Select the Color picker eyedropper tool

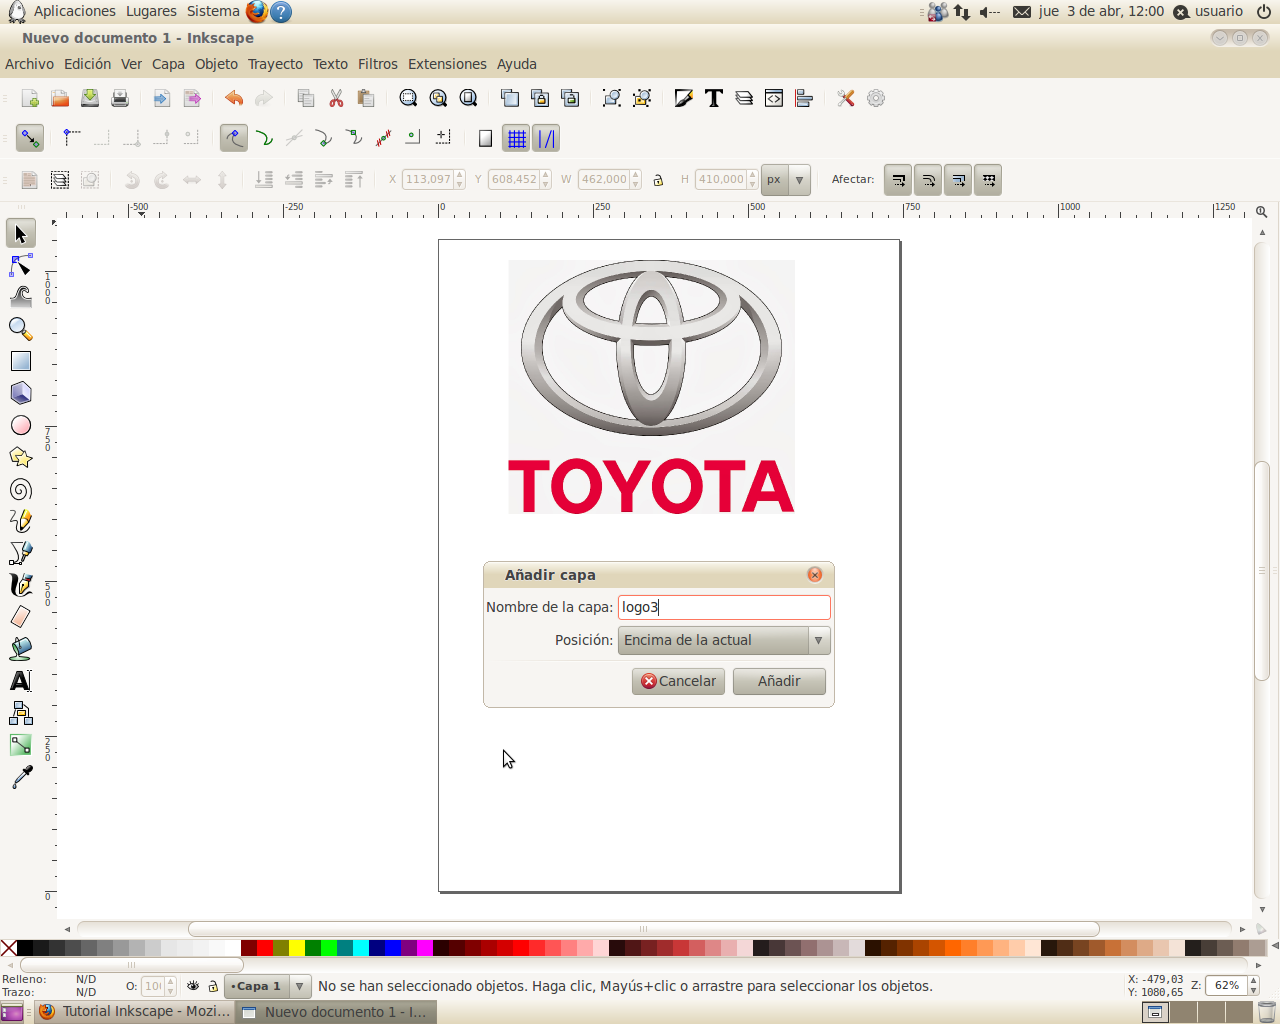point(20,776)
